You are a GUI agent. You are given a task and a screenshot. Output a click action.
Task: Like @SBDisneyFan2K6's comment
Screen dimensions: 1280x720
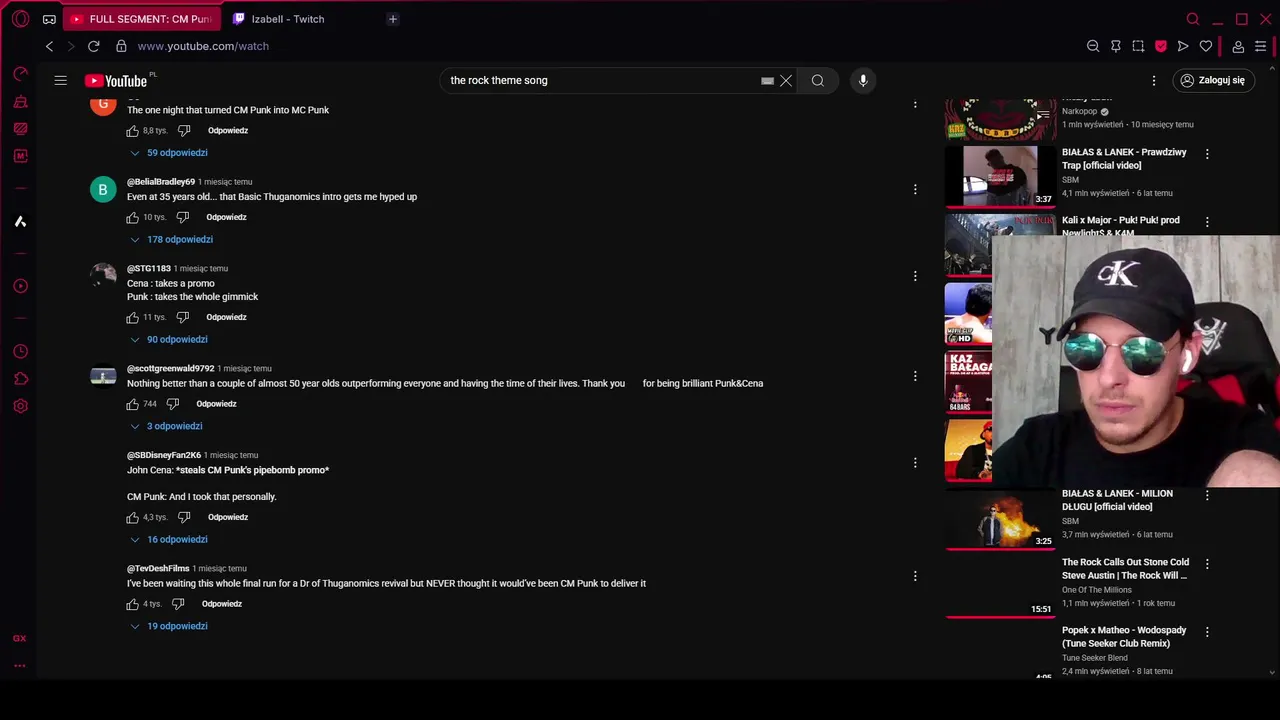(133, 517)
